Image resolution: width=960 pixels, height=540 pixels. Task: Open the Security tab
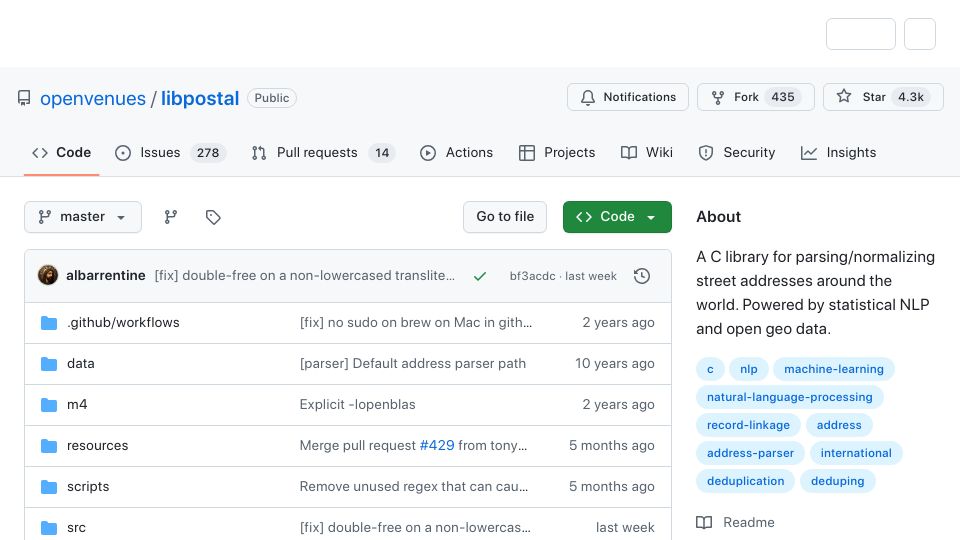[737, 152]
